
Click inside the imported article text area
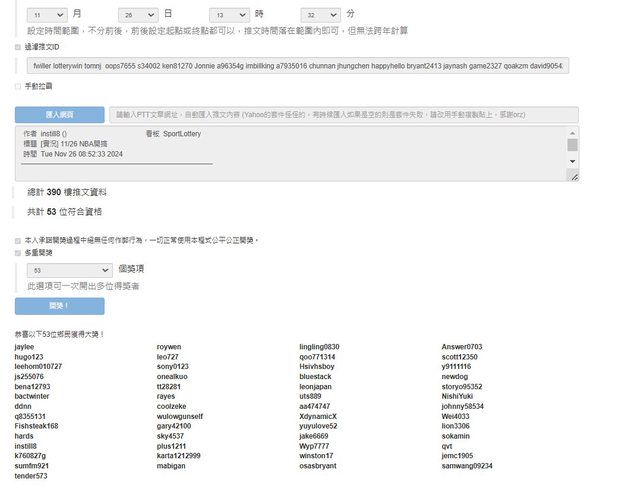coord(290,155)
